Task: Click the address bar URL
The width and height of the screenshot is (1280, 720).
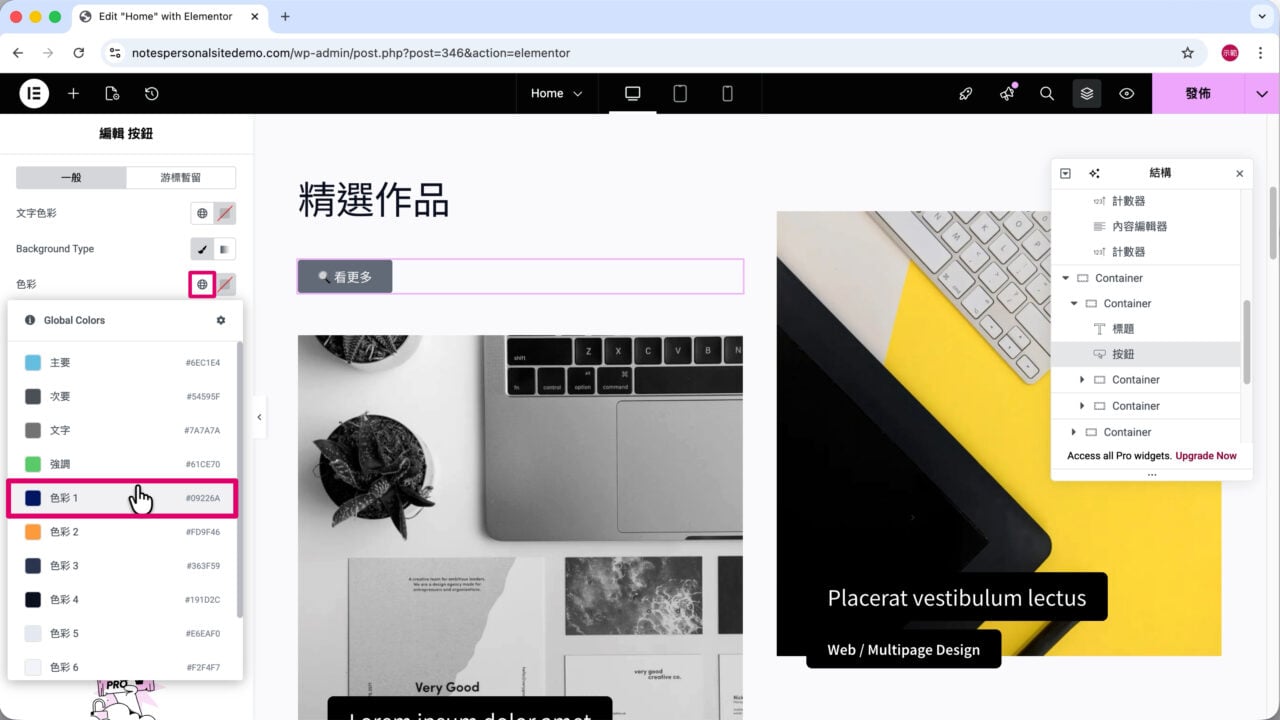Action: 351,53
